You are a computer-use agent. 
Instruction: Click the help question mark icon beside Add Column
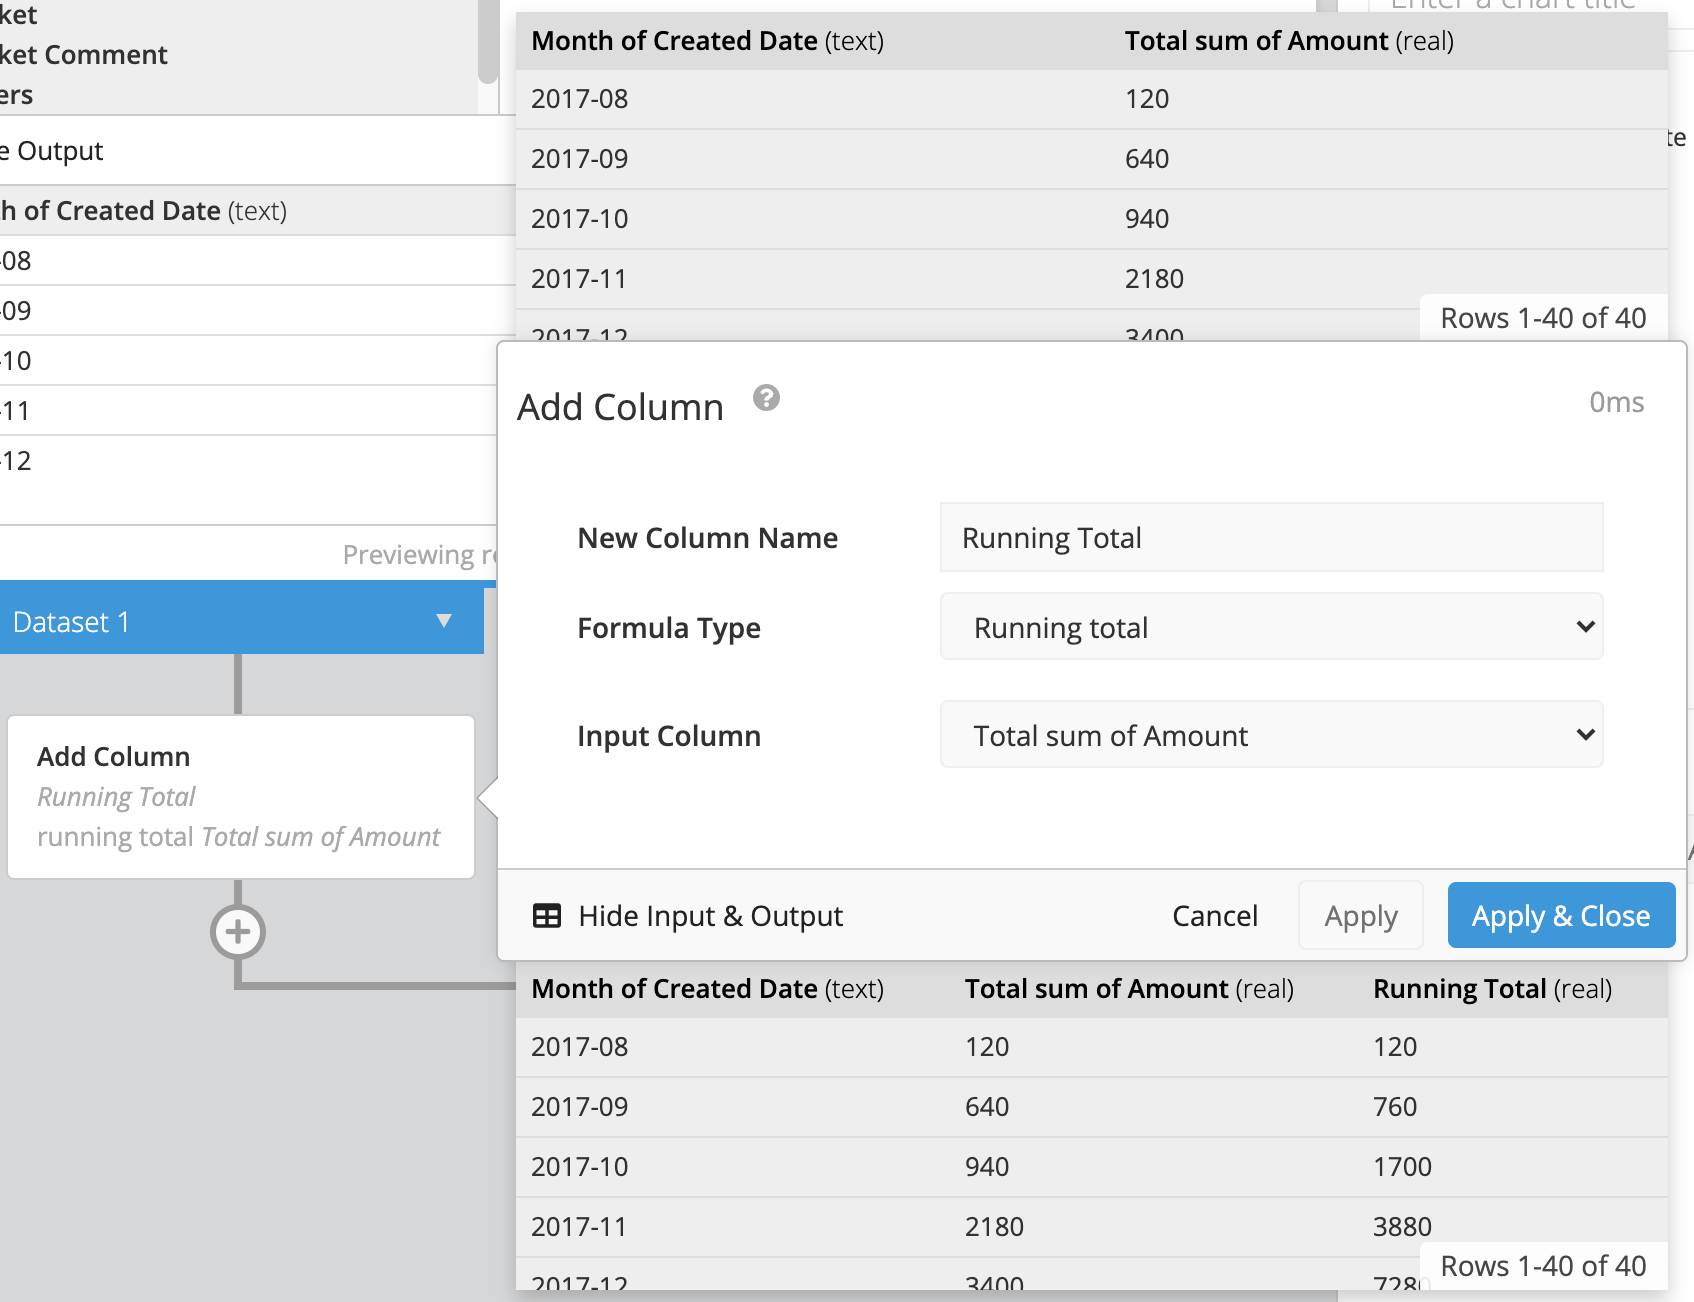[766, 398]
